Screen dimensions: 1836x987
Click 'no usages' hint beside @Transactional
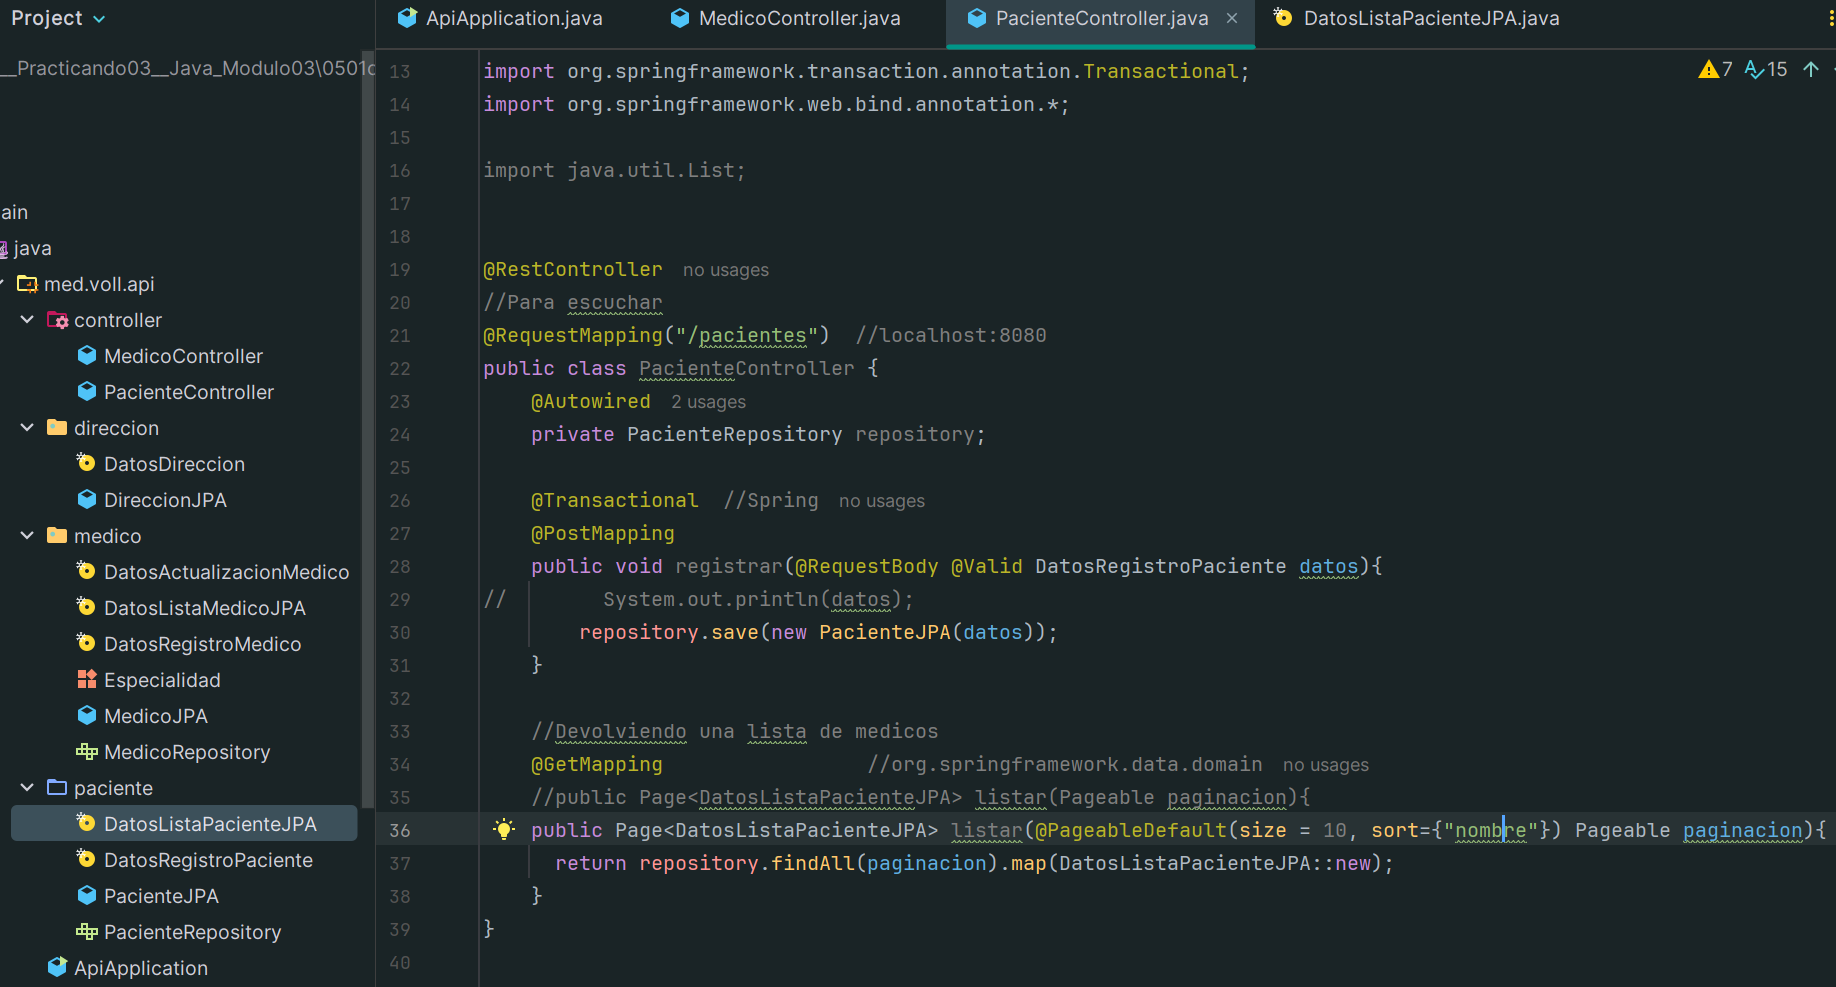(881, 501)
